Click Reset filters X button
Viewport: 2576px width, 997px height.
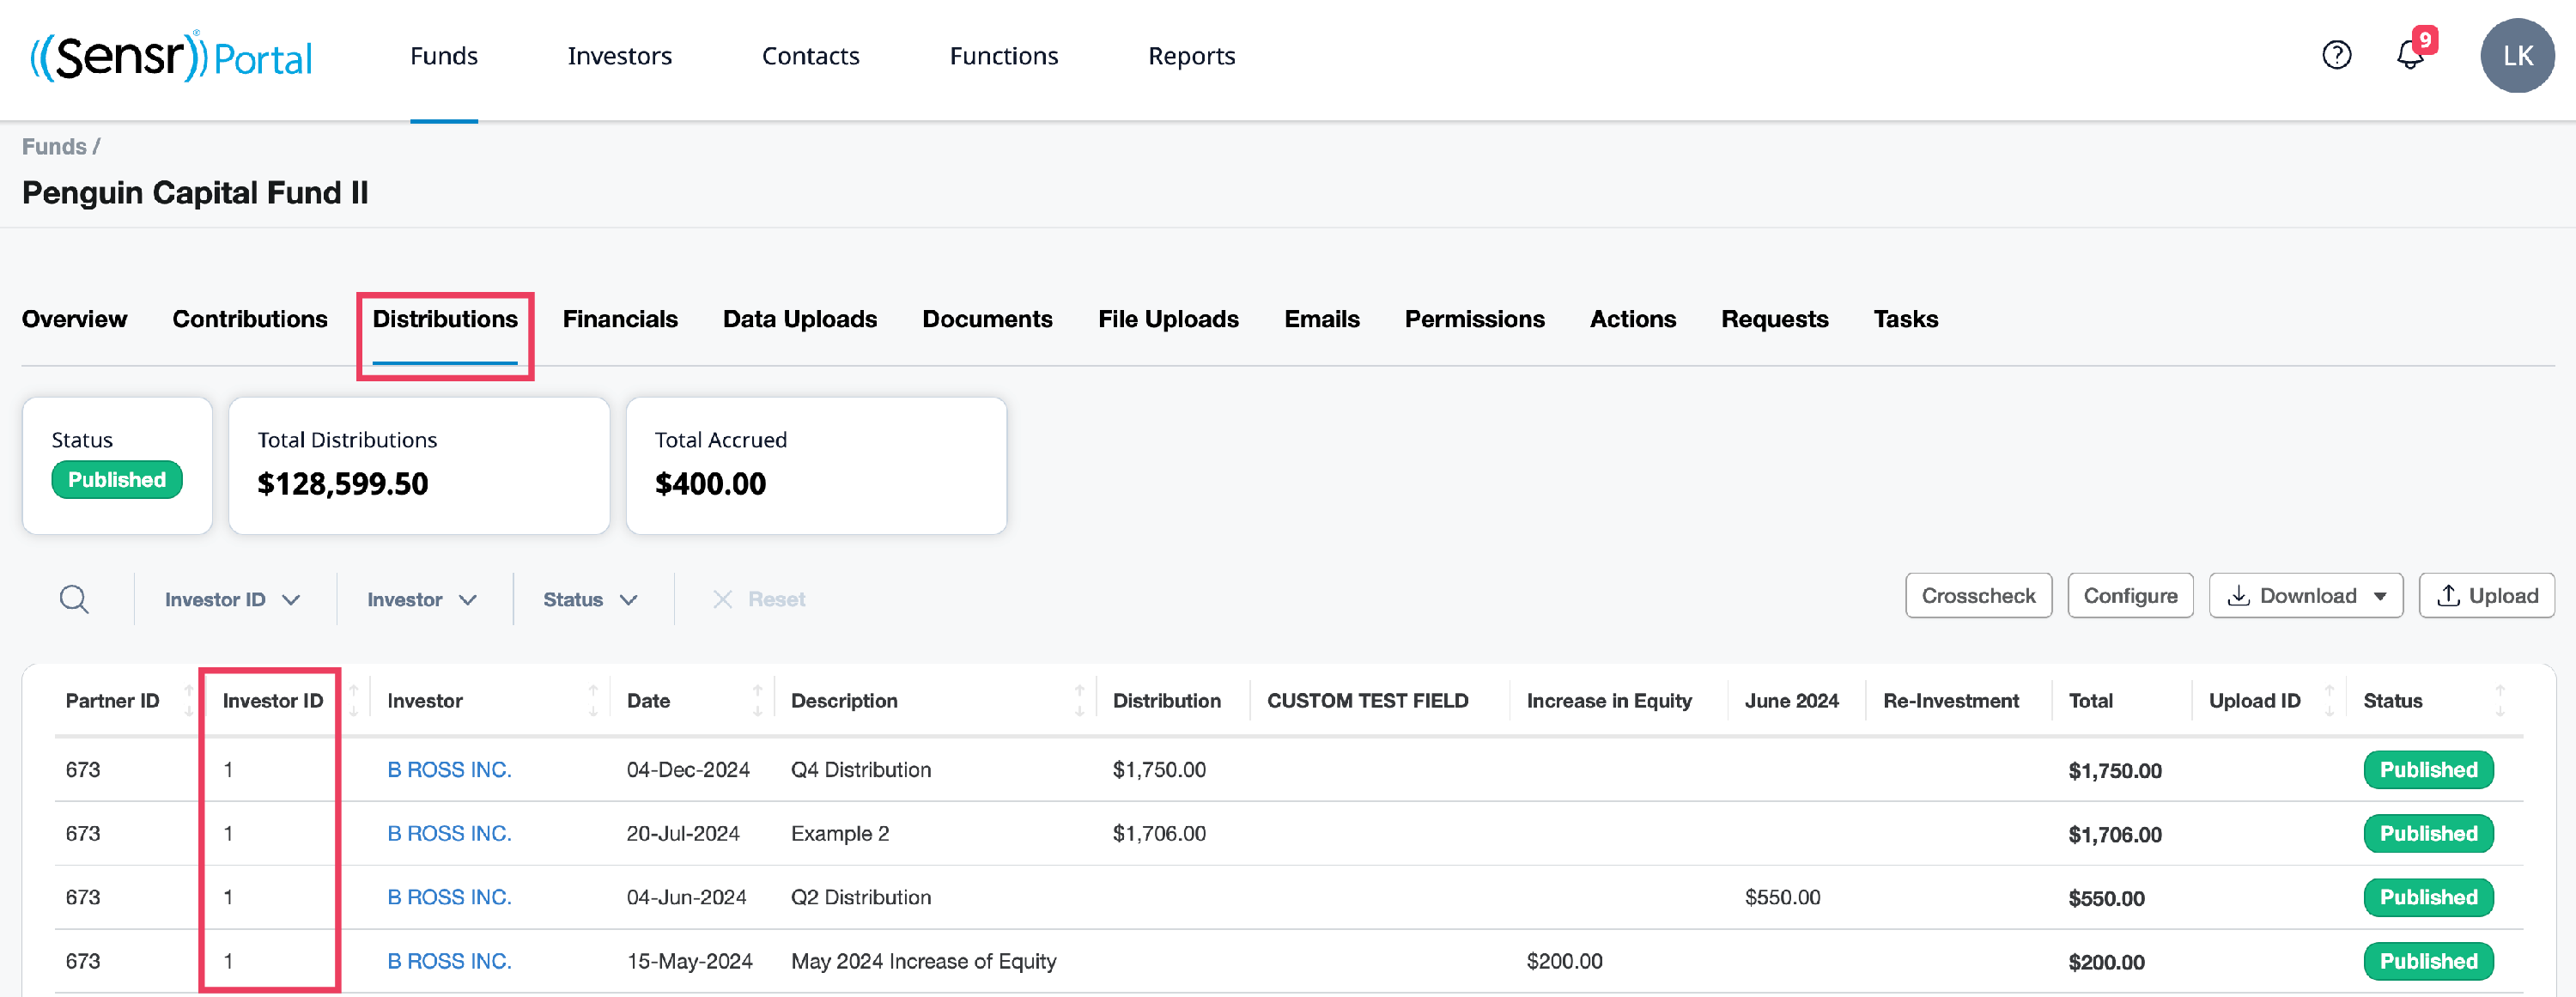tap(758, 599)
